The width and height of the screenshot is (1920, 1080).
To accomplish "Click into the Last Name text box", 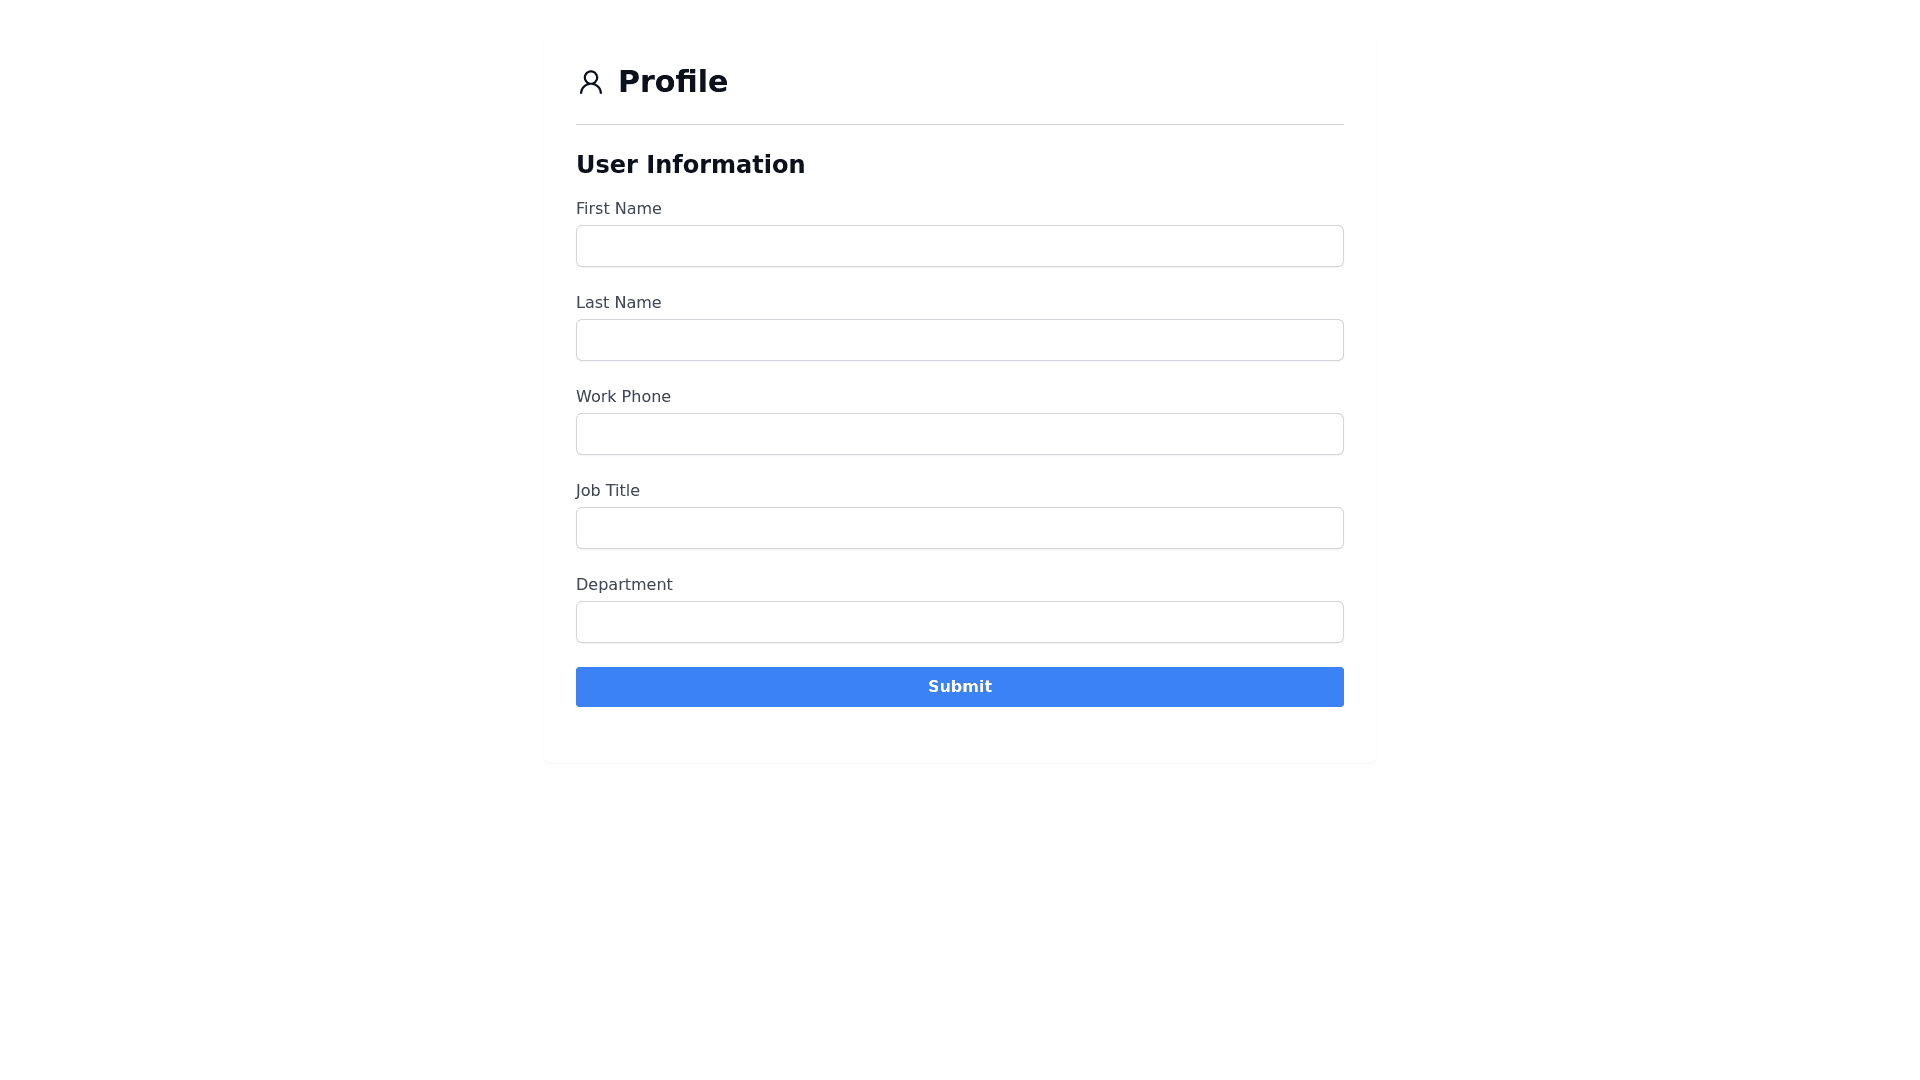I will click(x=959, y=340).
